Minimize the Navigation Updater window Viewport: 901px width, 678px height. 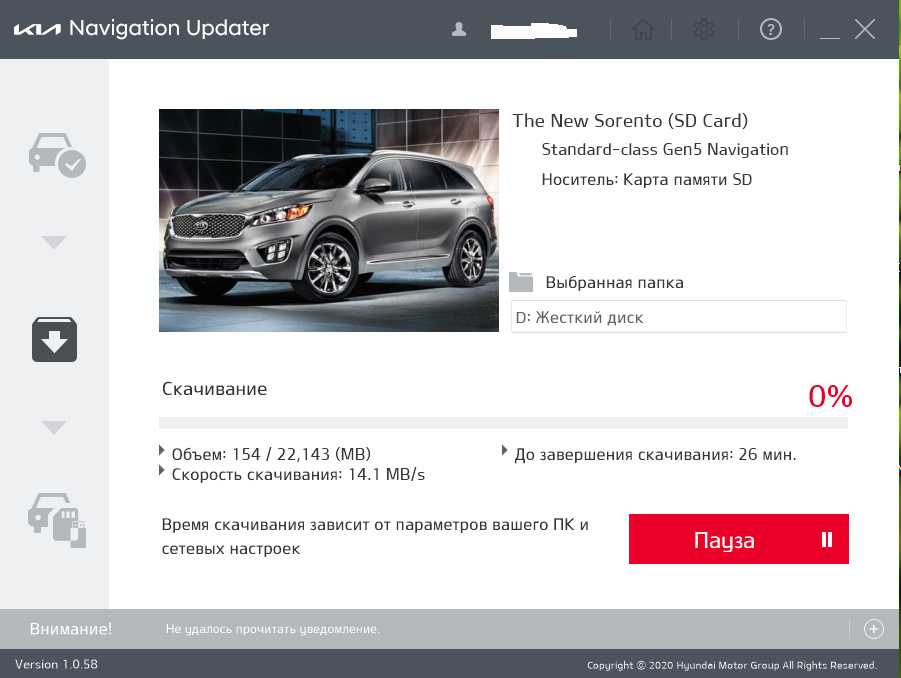click(830, 37)
